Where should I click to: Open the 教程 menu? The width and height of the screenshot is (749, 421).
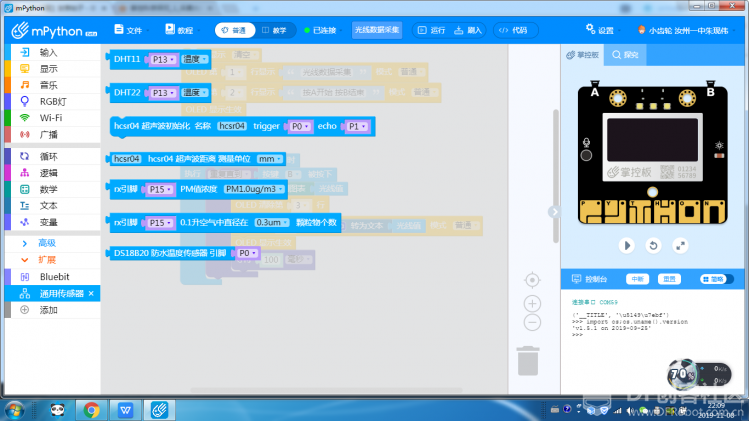tap(180, 30)
